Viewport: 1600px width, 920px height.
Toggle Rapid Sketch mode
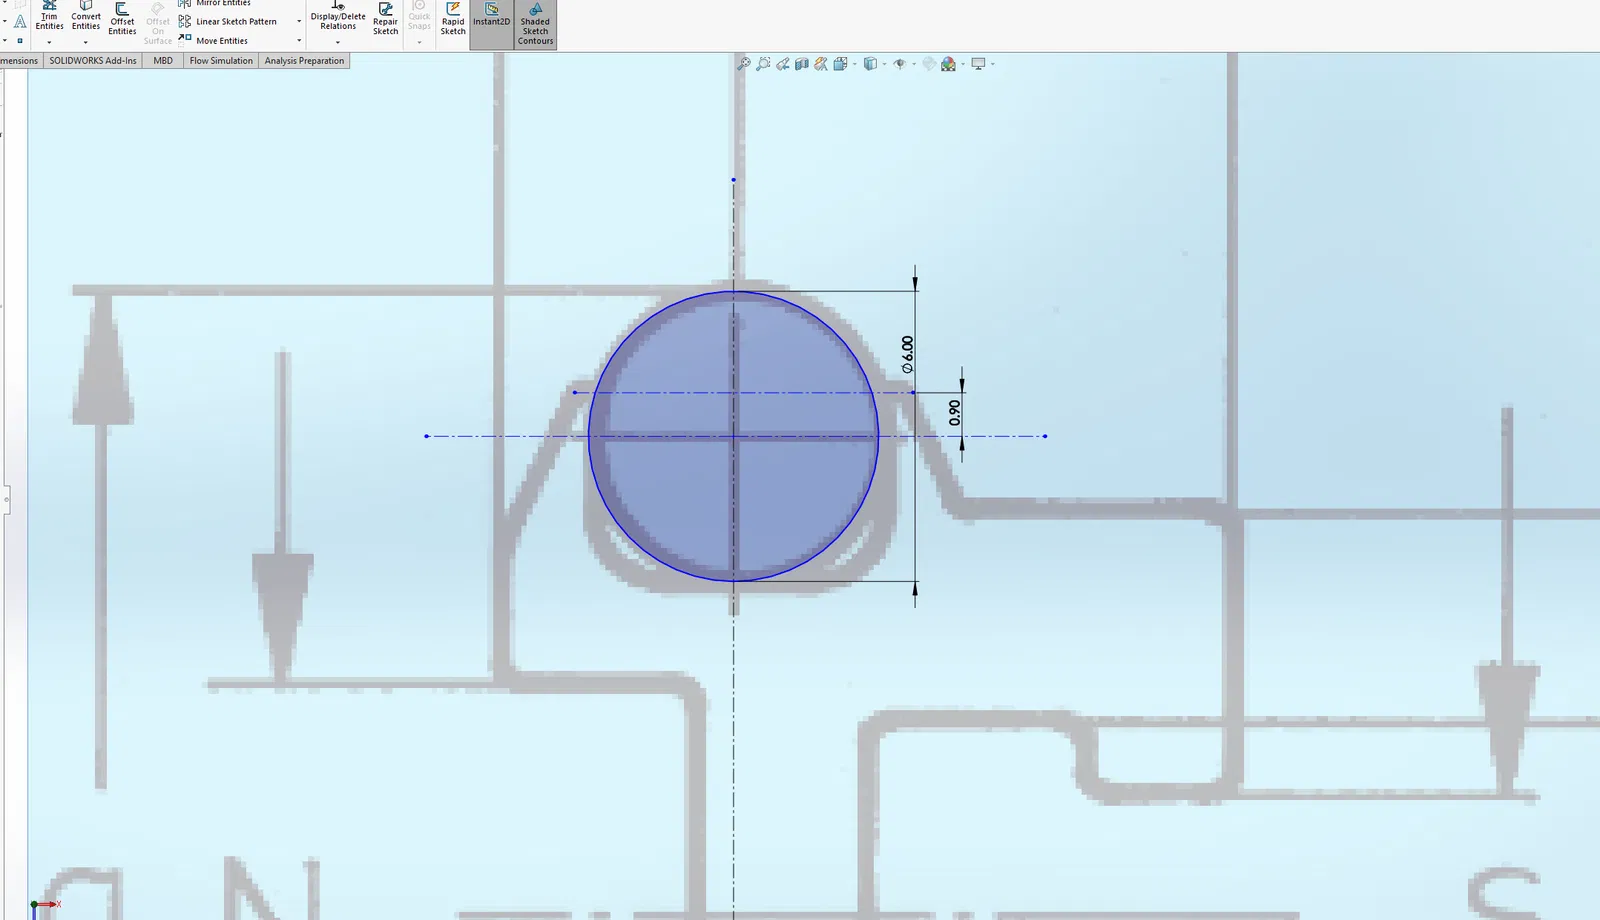pyautogui.click(x=453, y=20)
